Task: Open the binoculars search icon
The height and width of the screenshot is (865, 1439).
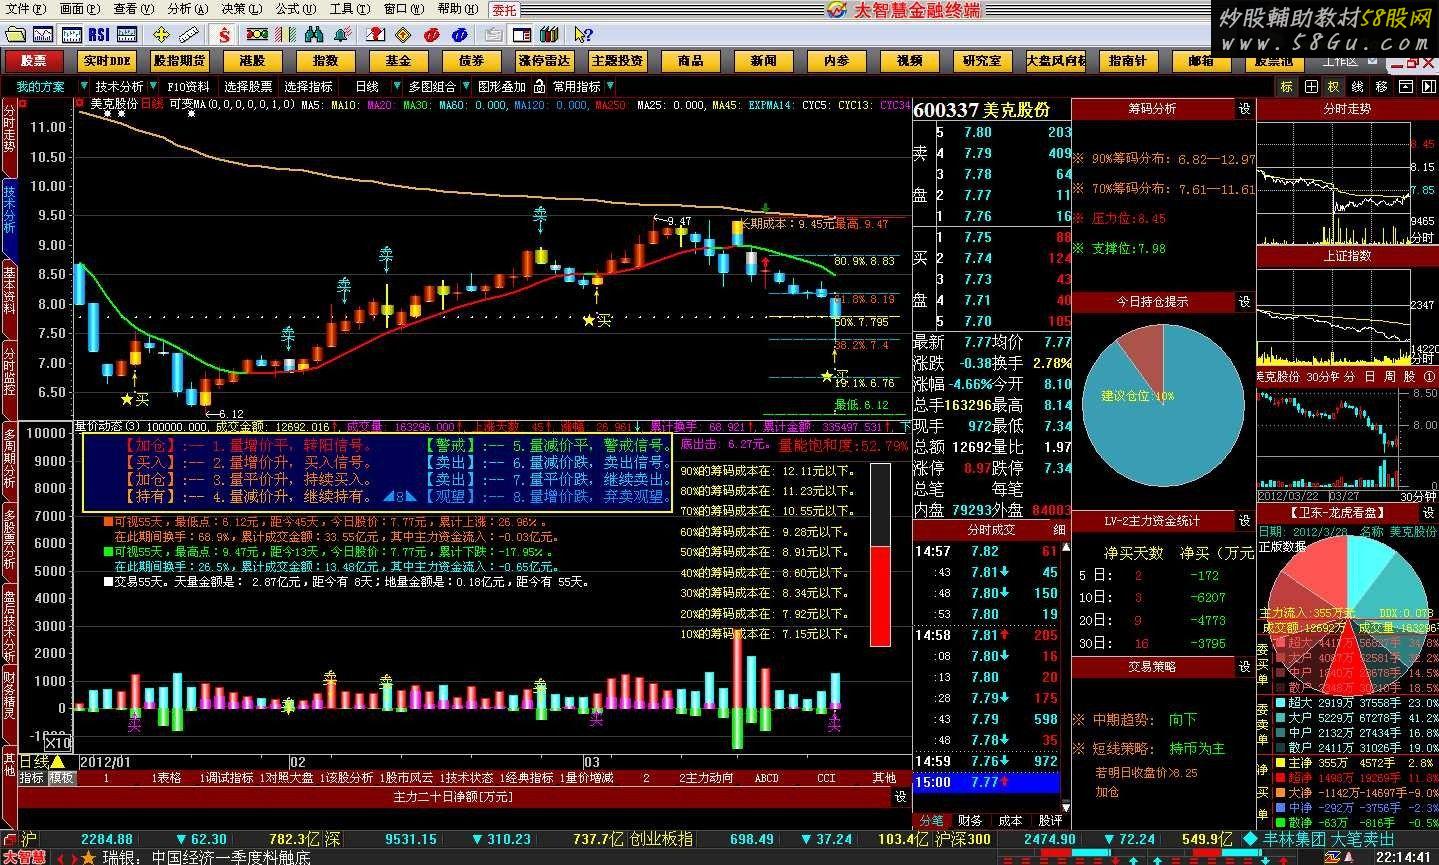Action: pyautogui.click(x=314, y=34)
